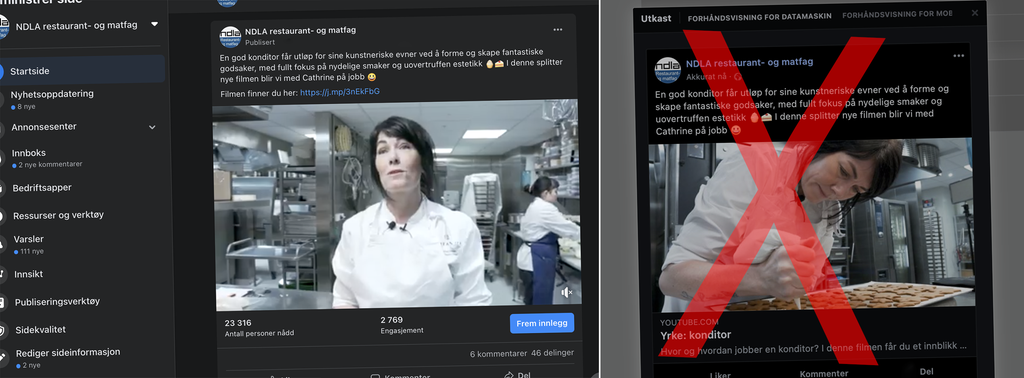Click the Akkurat nå timestamp

(706, 76)
